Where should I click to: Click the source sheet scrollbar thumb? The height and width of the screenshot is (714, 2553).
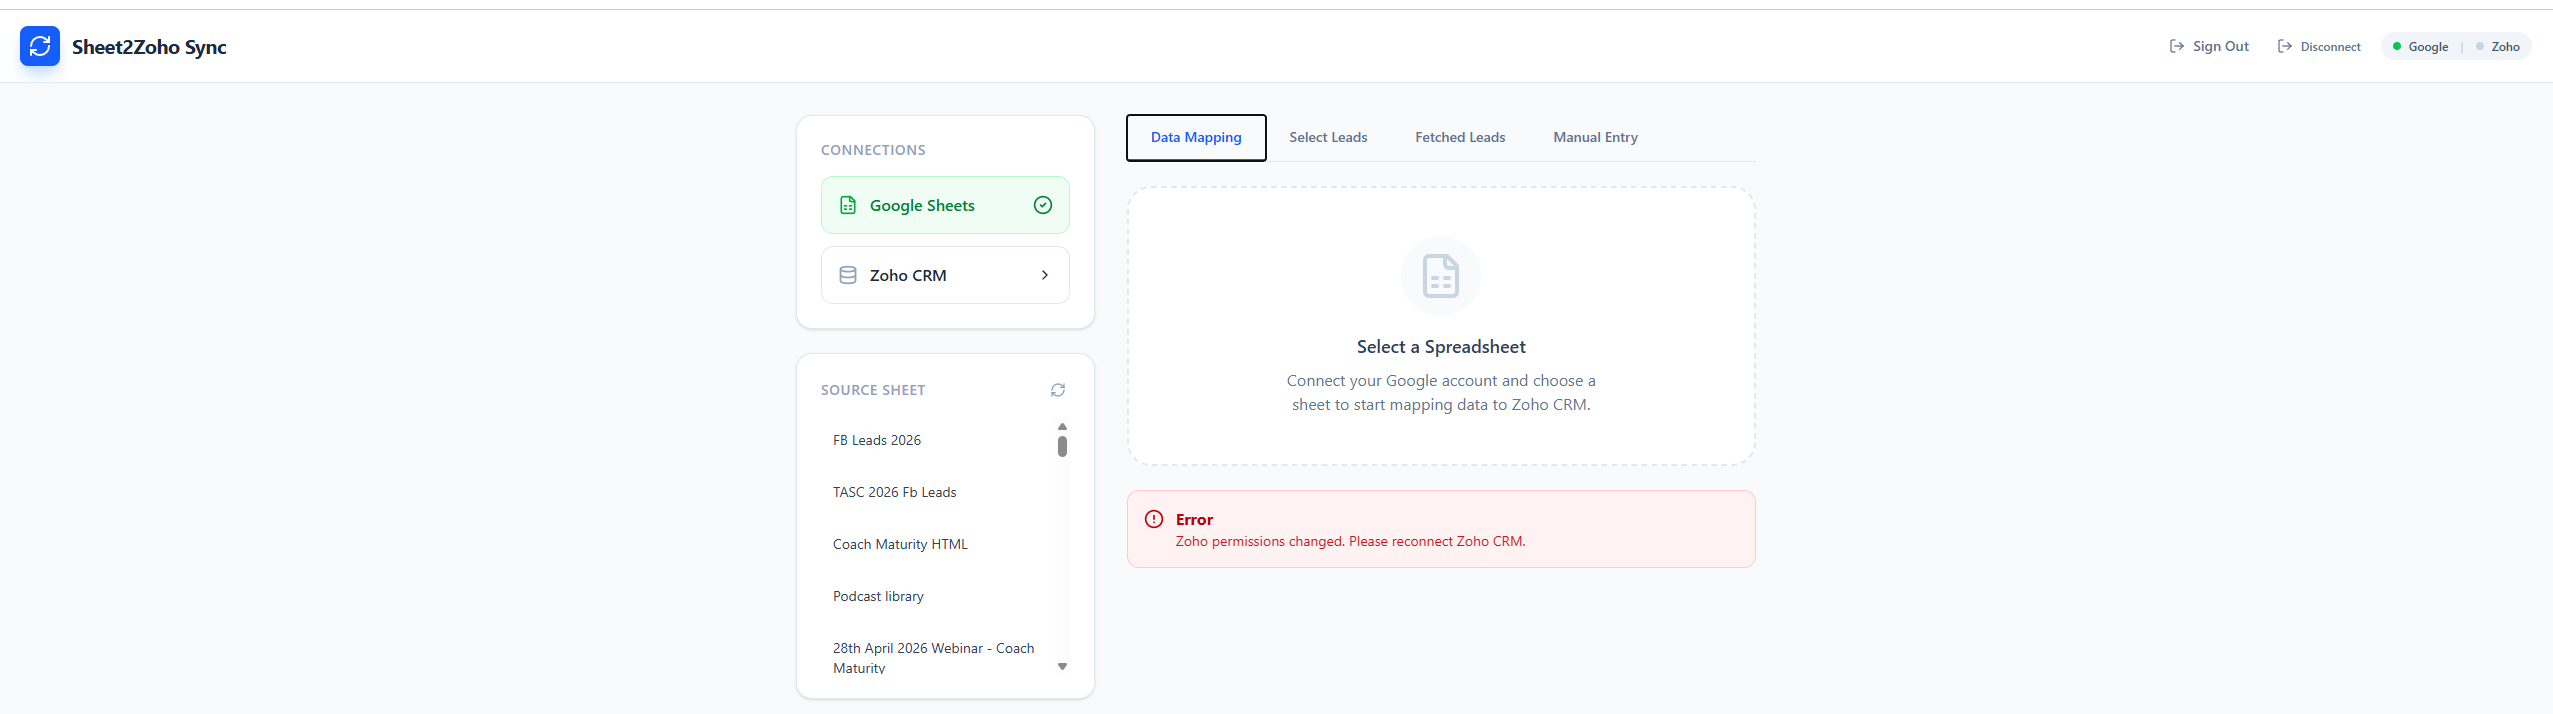[1062, 446]
